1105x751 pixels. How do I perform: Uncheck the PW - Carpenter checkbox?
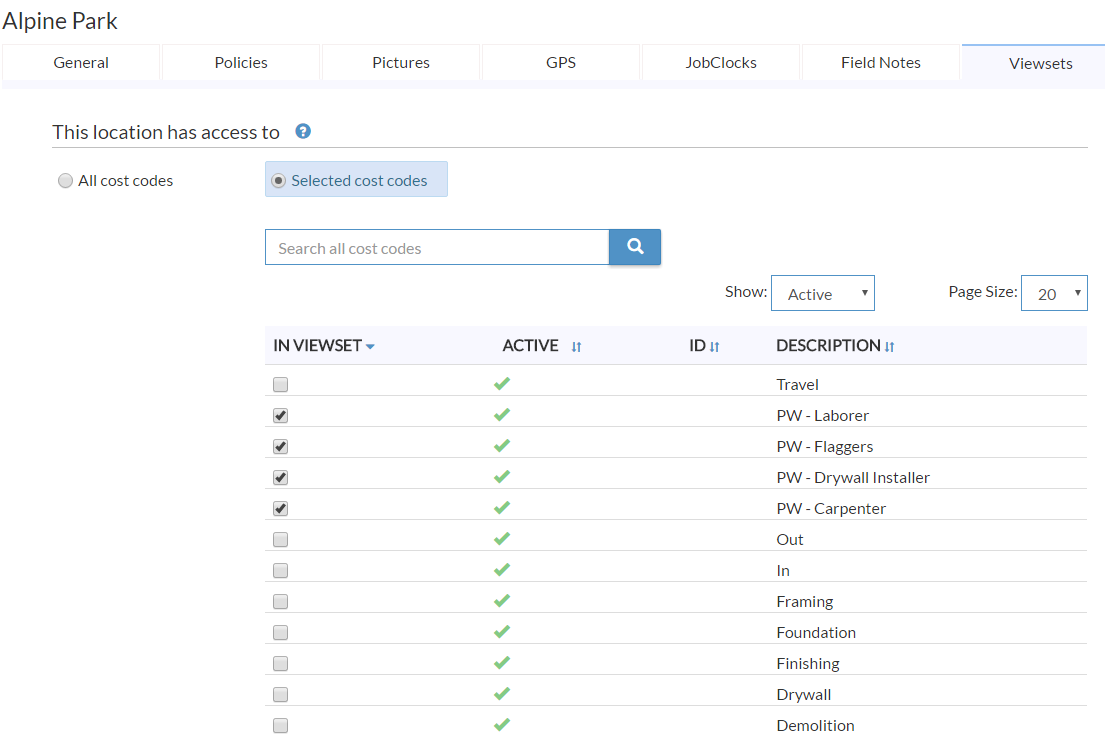pos(281,509)
